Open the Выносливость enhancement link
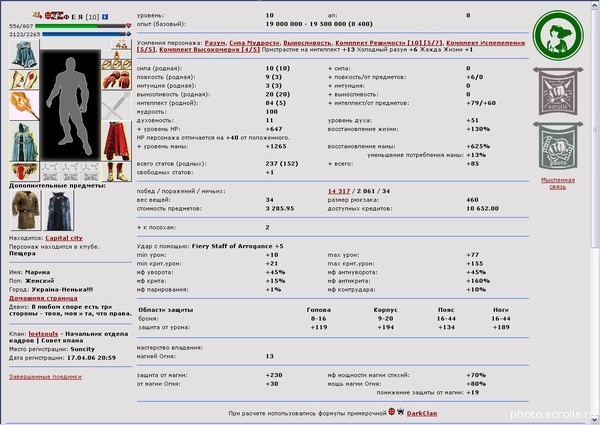 point(307,43)
